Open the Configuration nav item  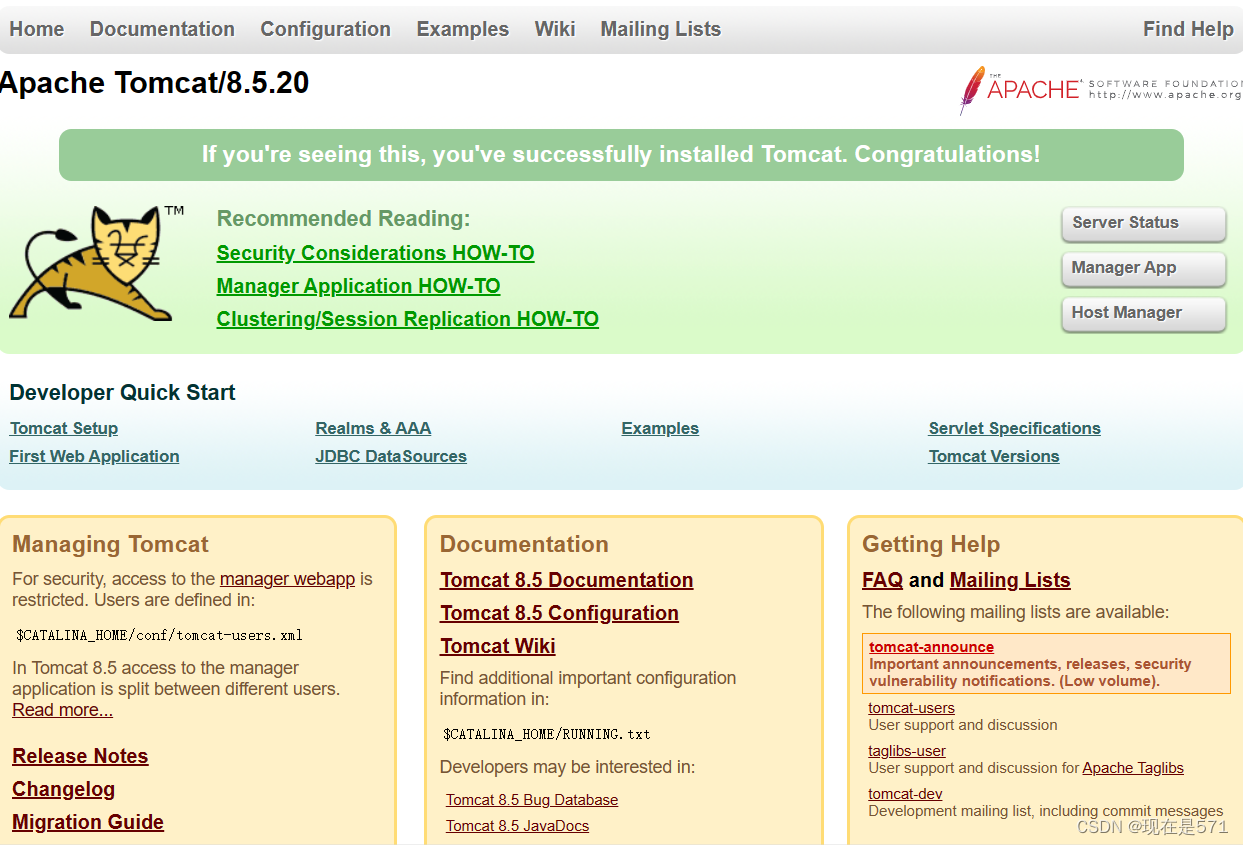click(325, 29)
